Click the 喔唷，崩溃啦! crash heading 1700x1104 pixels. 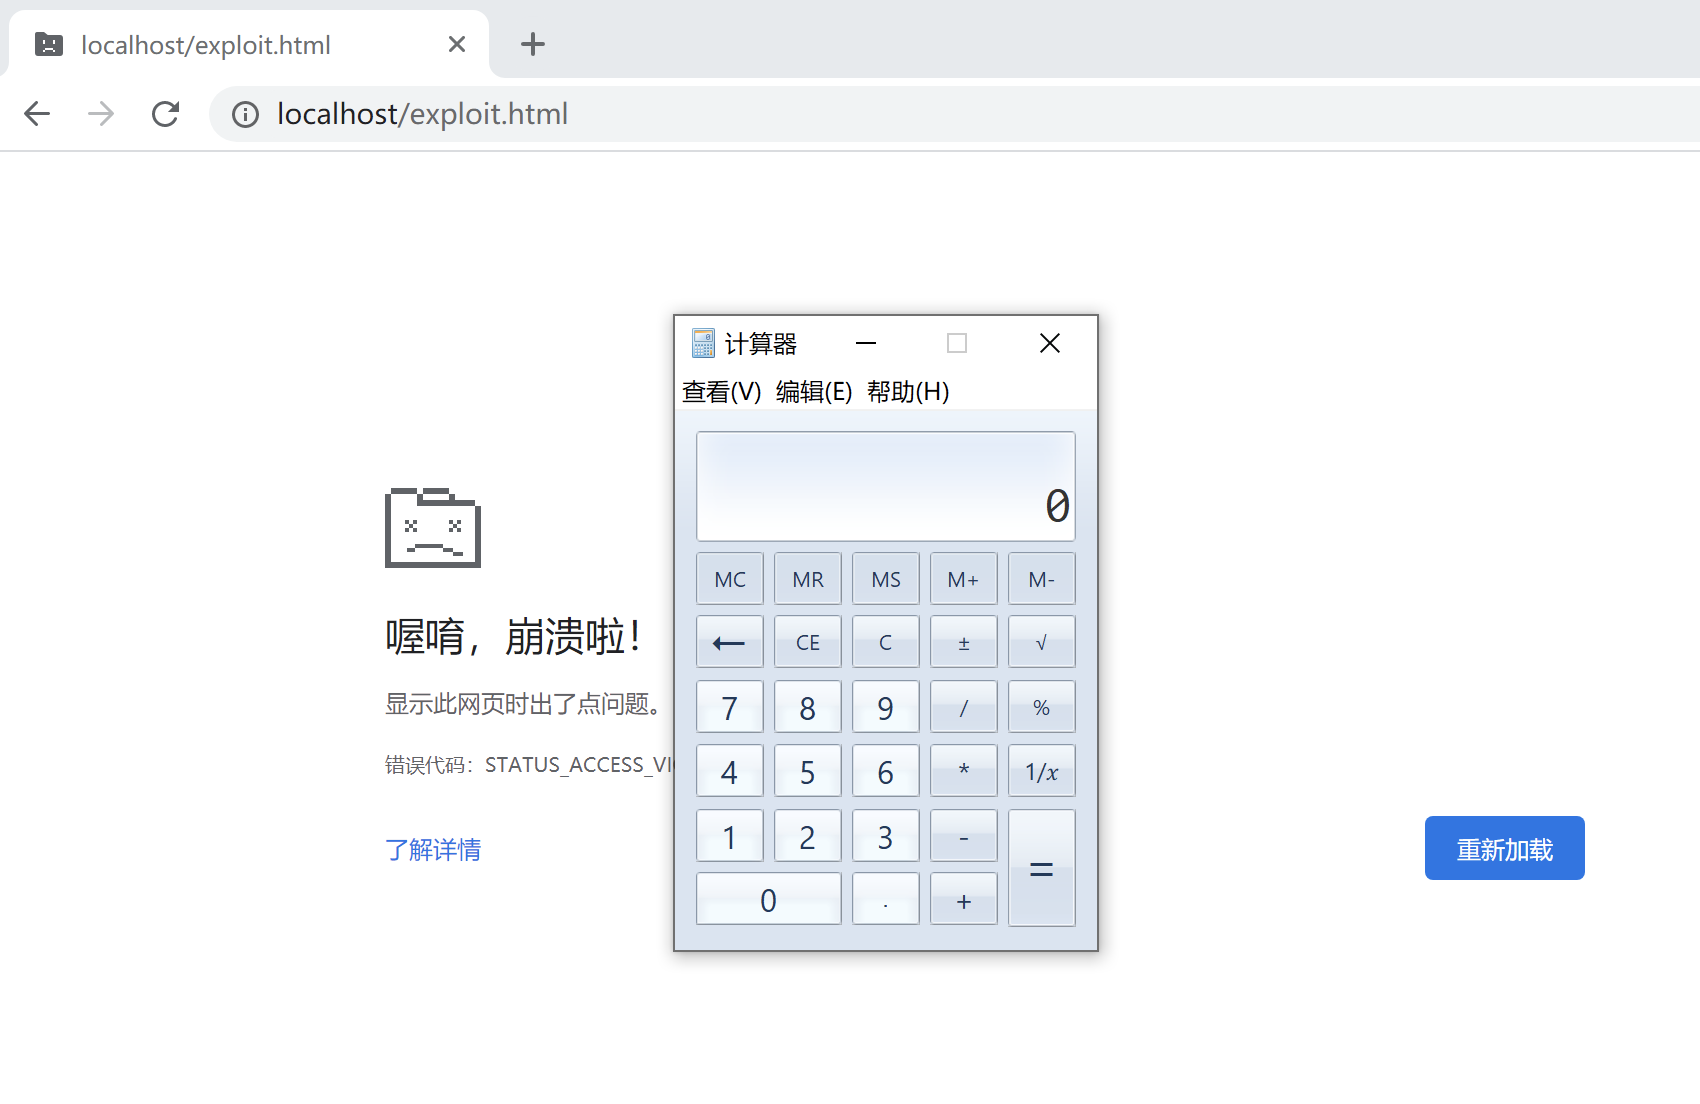(514, 636)
